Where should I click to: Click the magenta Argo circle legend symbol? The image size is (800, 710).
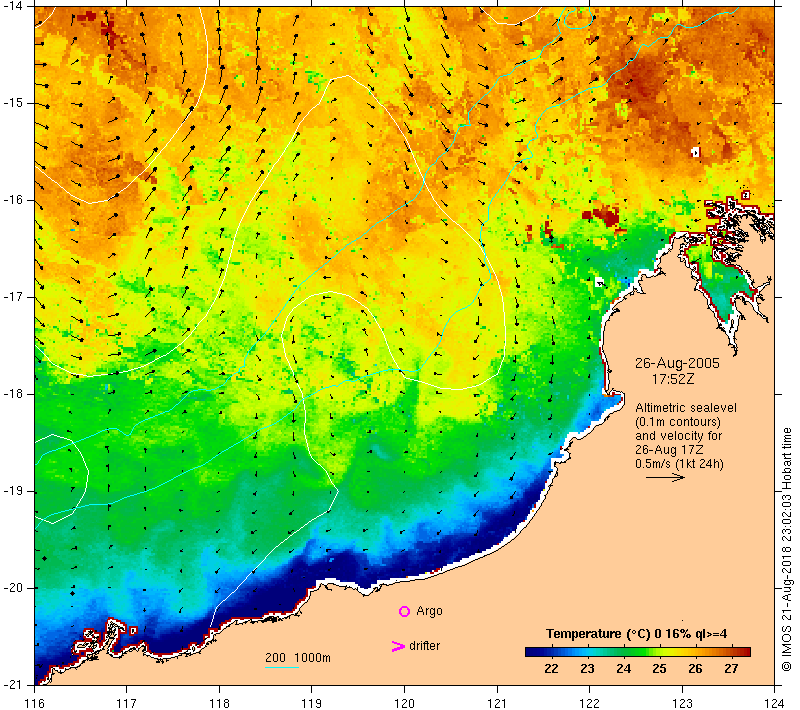[404, 611]
